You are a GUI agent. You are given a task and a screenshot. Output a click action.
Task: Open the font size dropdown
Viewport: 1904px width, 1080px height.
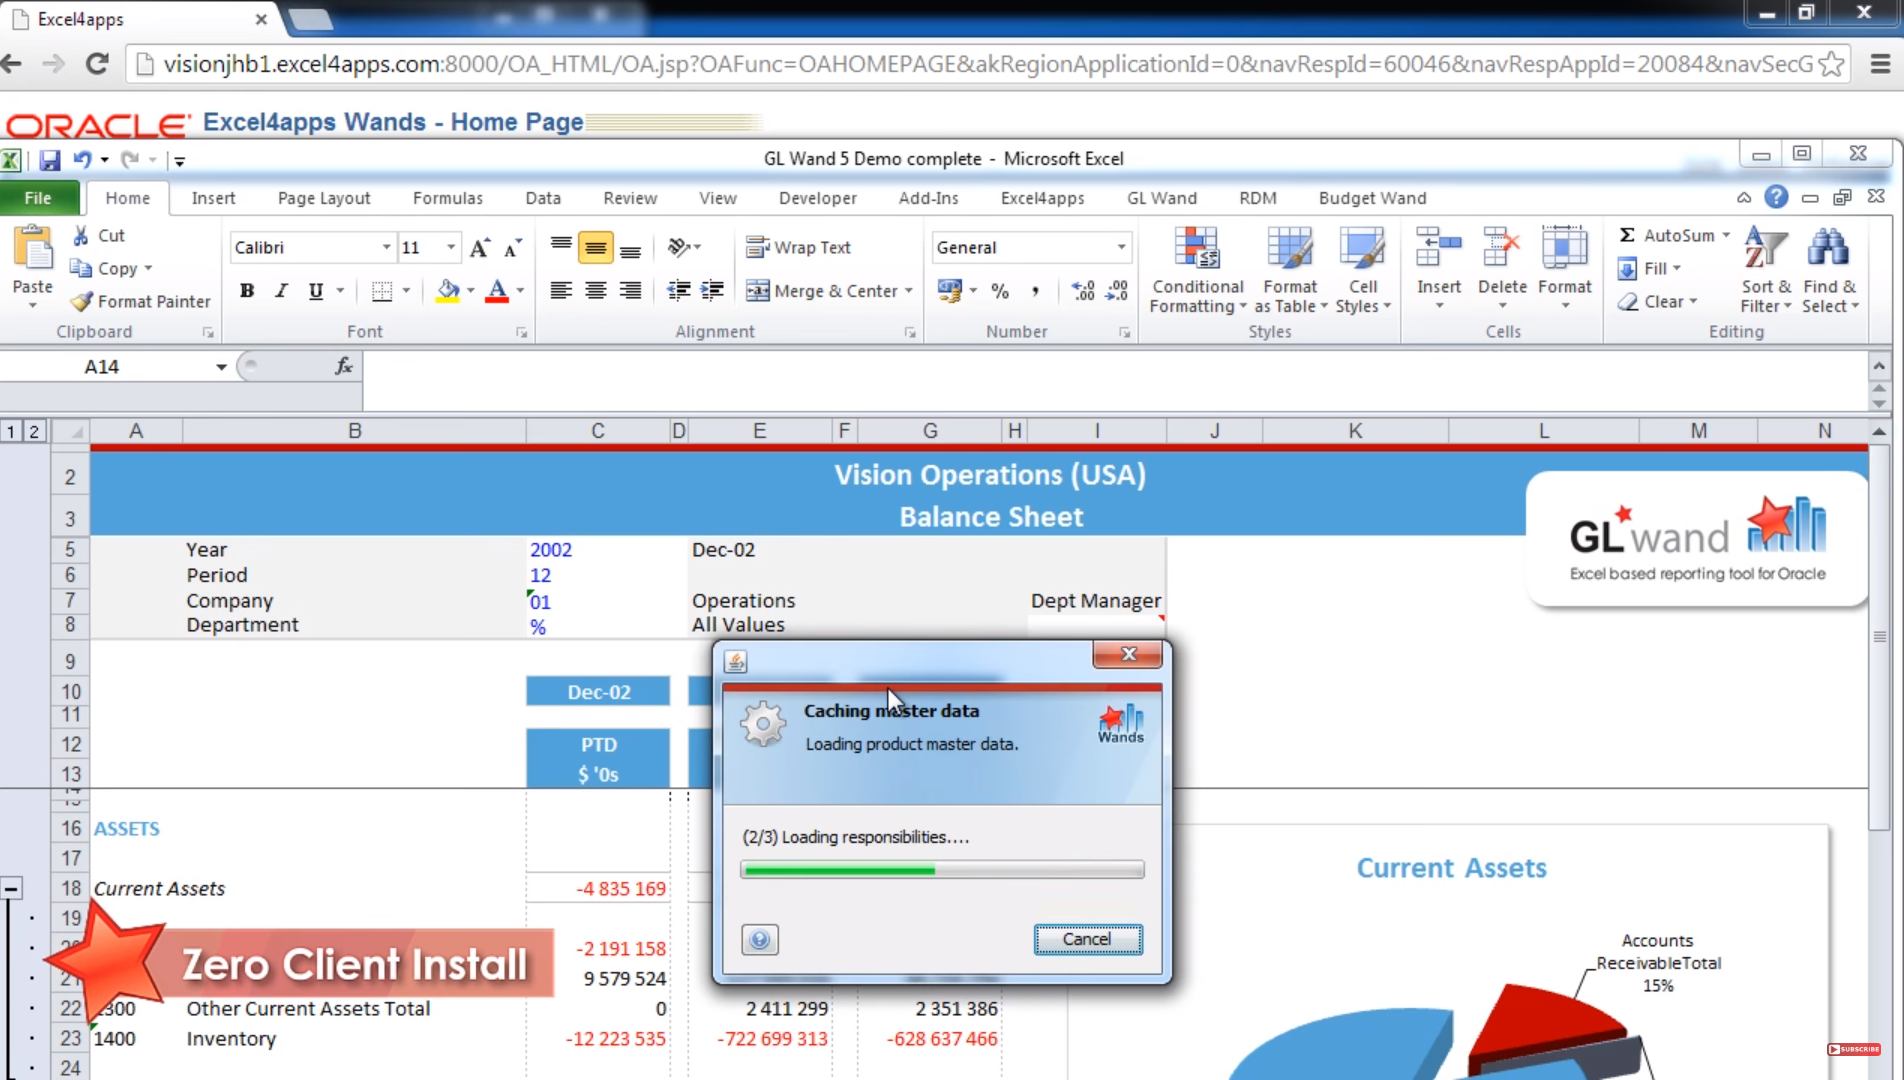pos(451,248)
